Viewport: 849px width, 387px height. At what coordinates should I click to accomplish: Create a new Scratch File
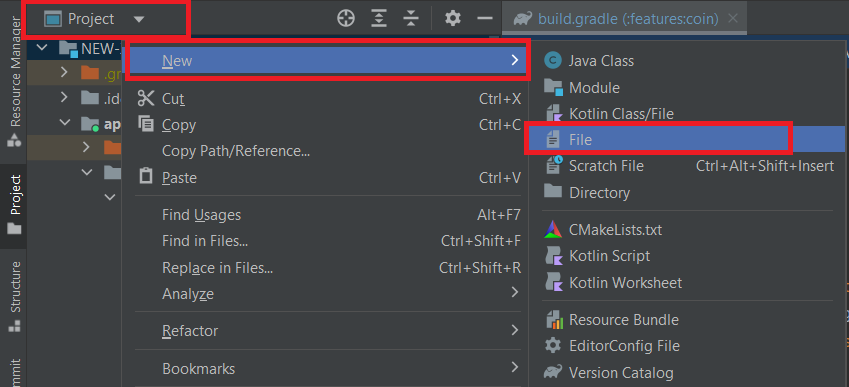687,166
